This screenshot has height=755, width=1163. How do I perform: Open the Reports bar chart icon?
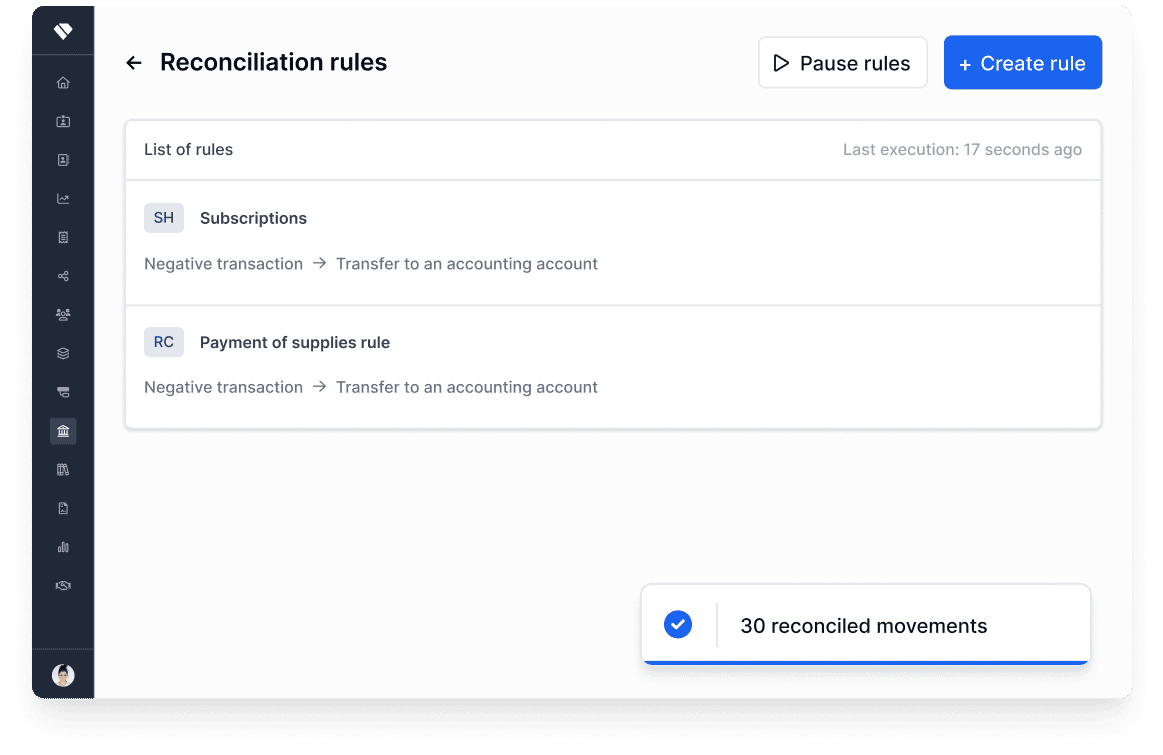pos(63,547)
